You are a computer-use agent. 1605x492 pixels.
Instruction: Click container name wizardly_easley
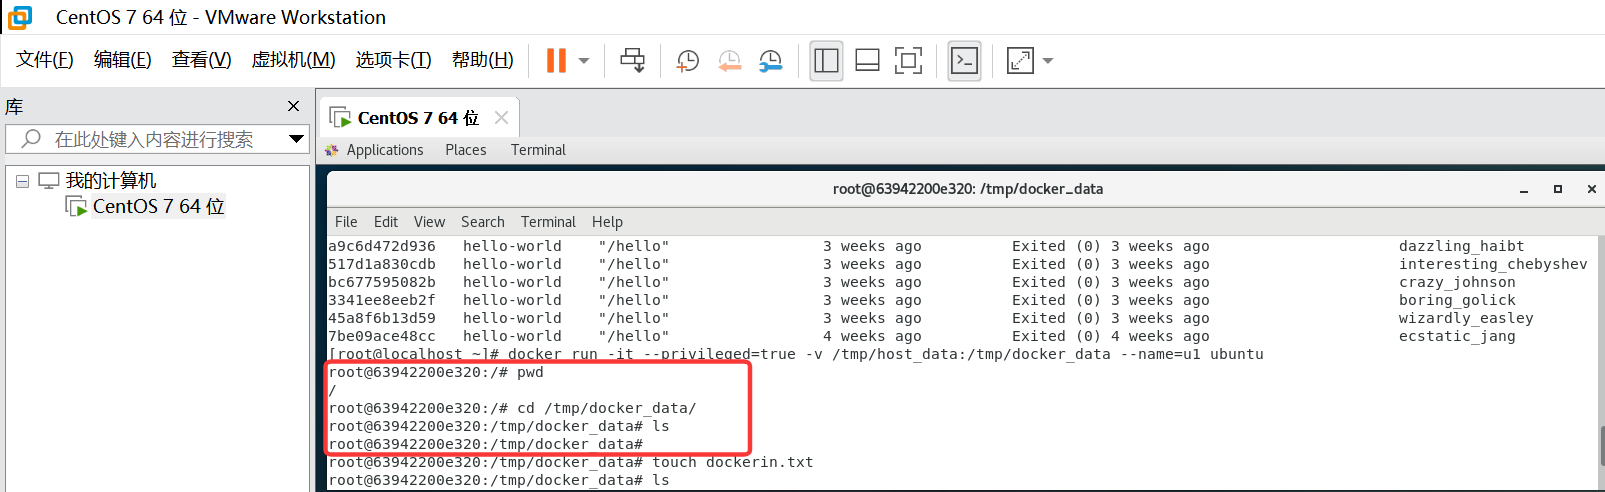click(x=1466, y=318)
